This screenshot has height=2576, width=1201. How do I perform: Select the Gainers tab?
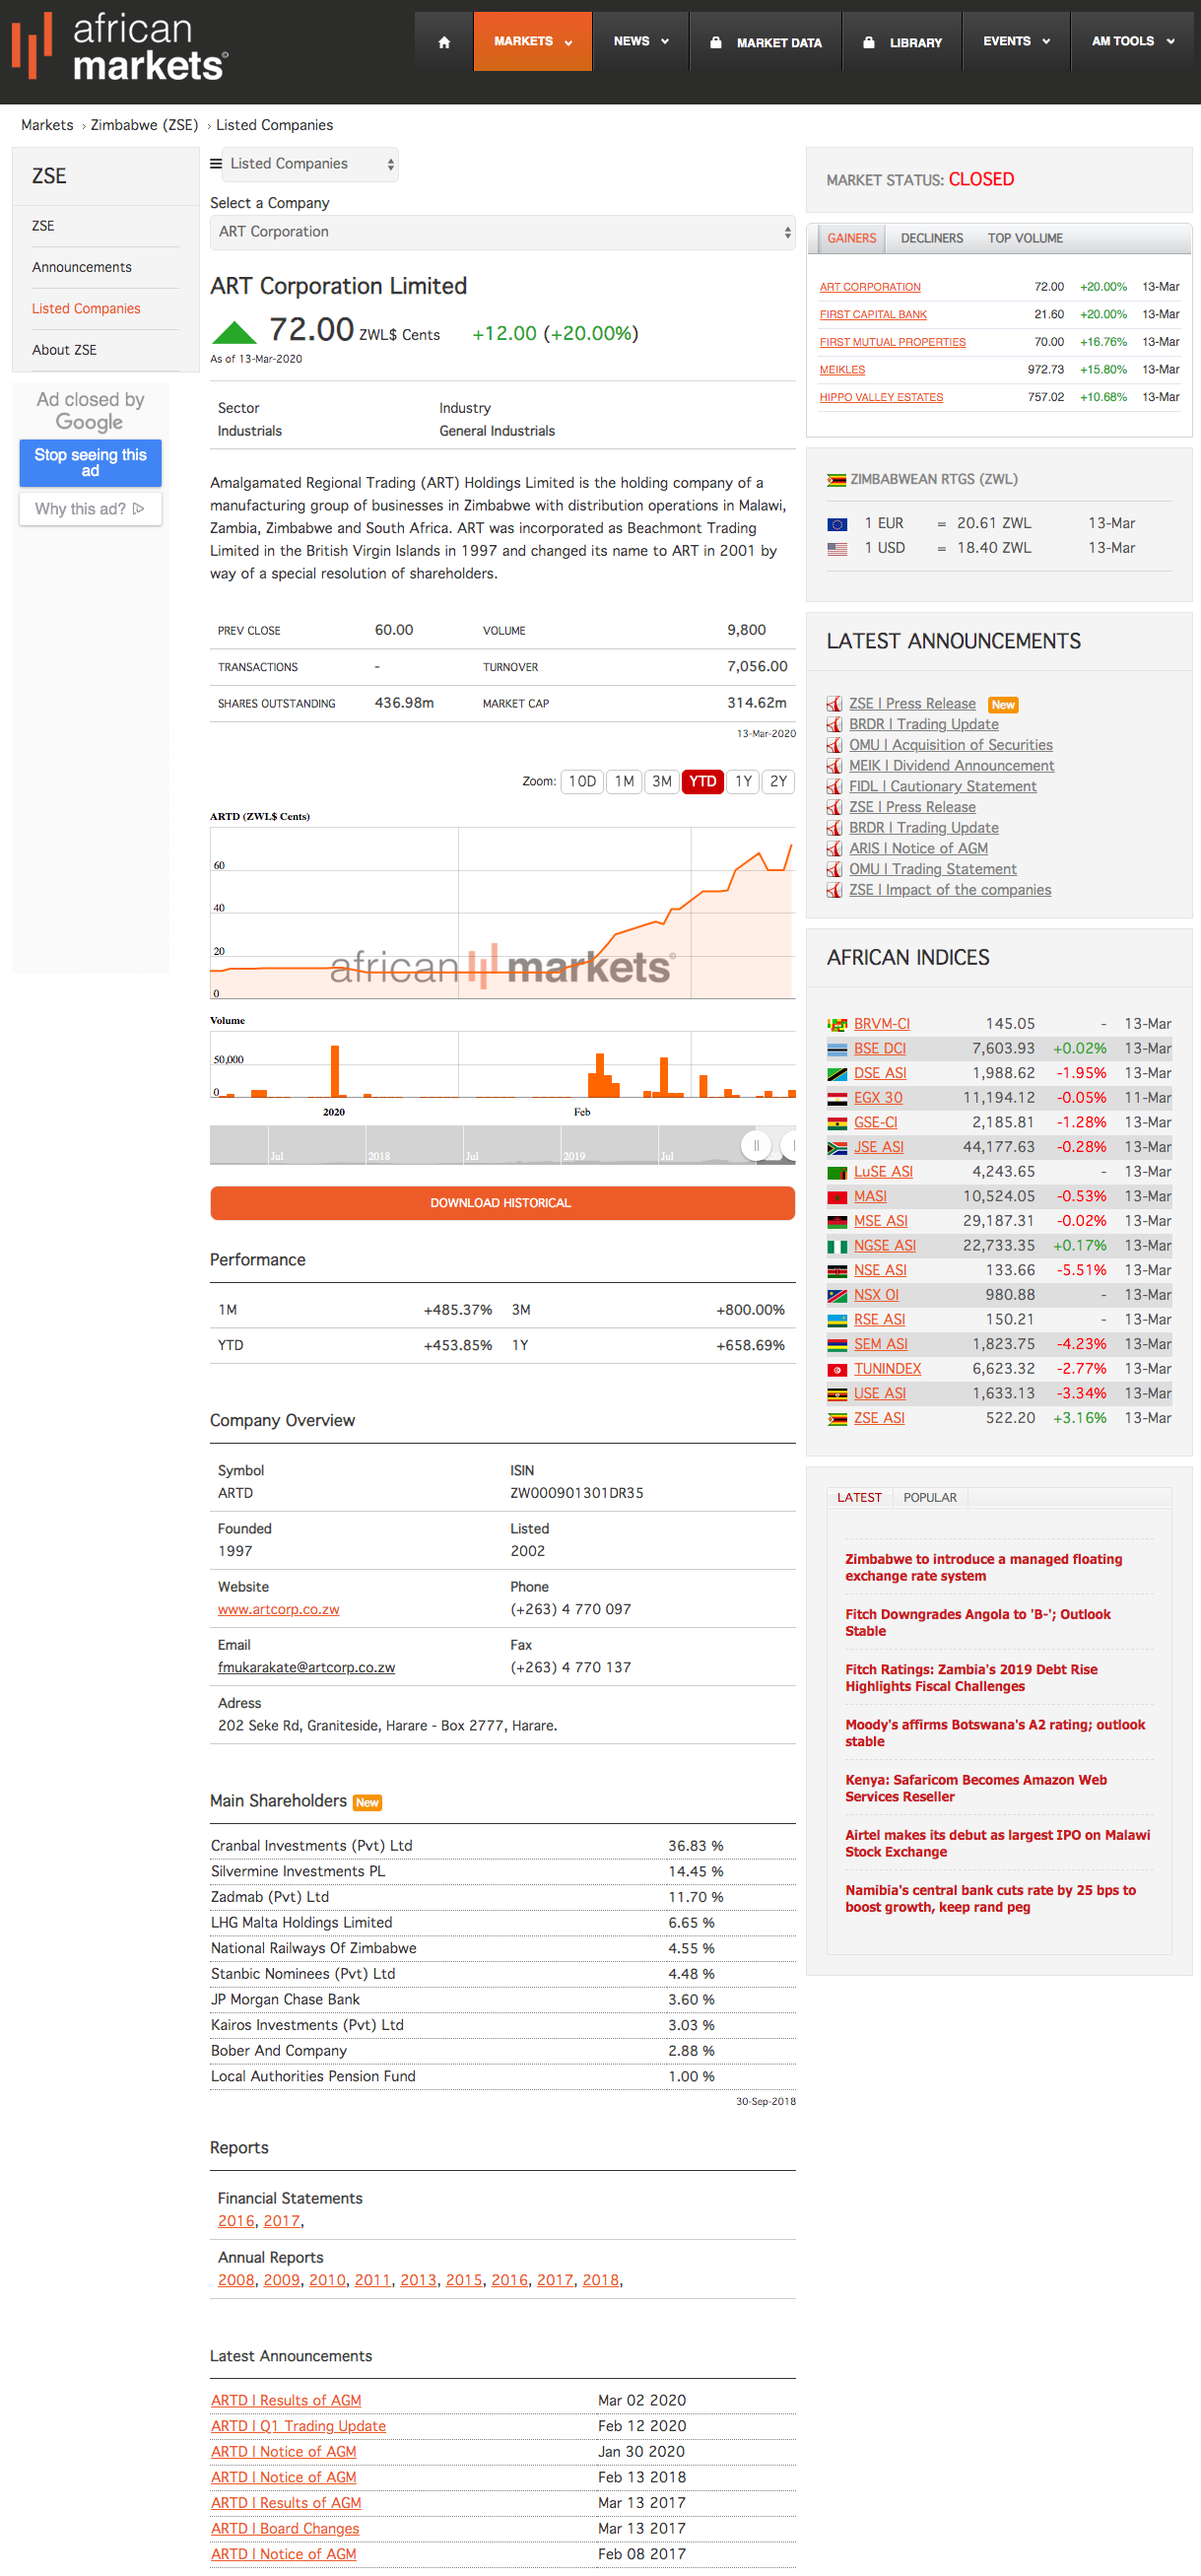[x=851, y=239]
